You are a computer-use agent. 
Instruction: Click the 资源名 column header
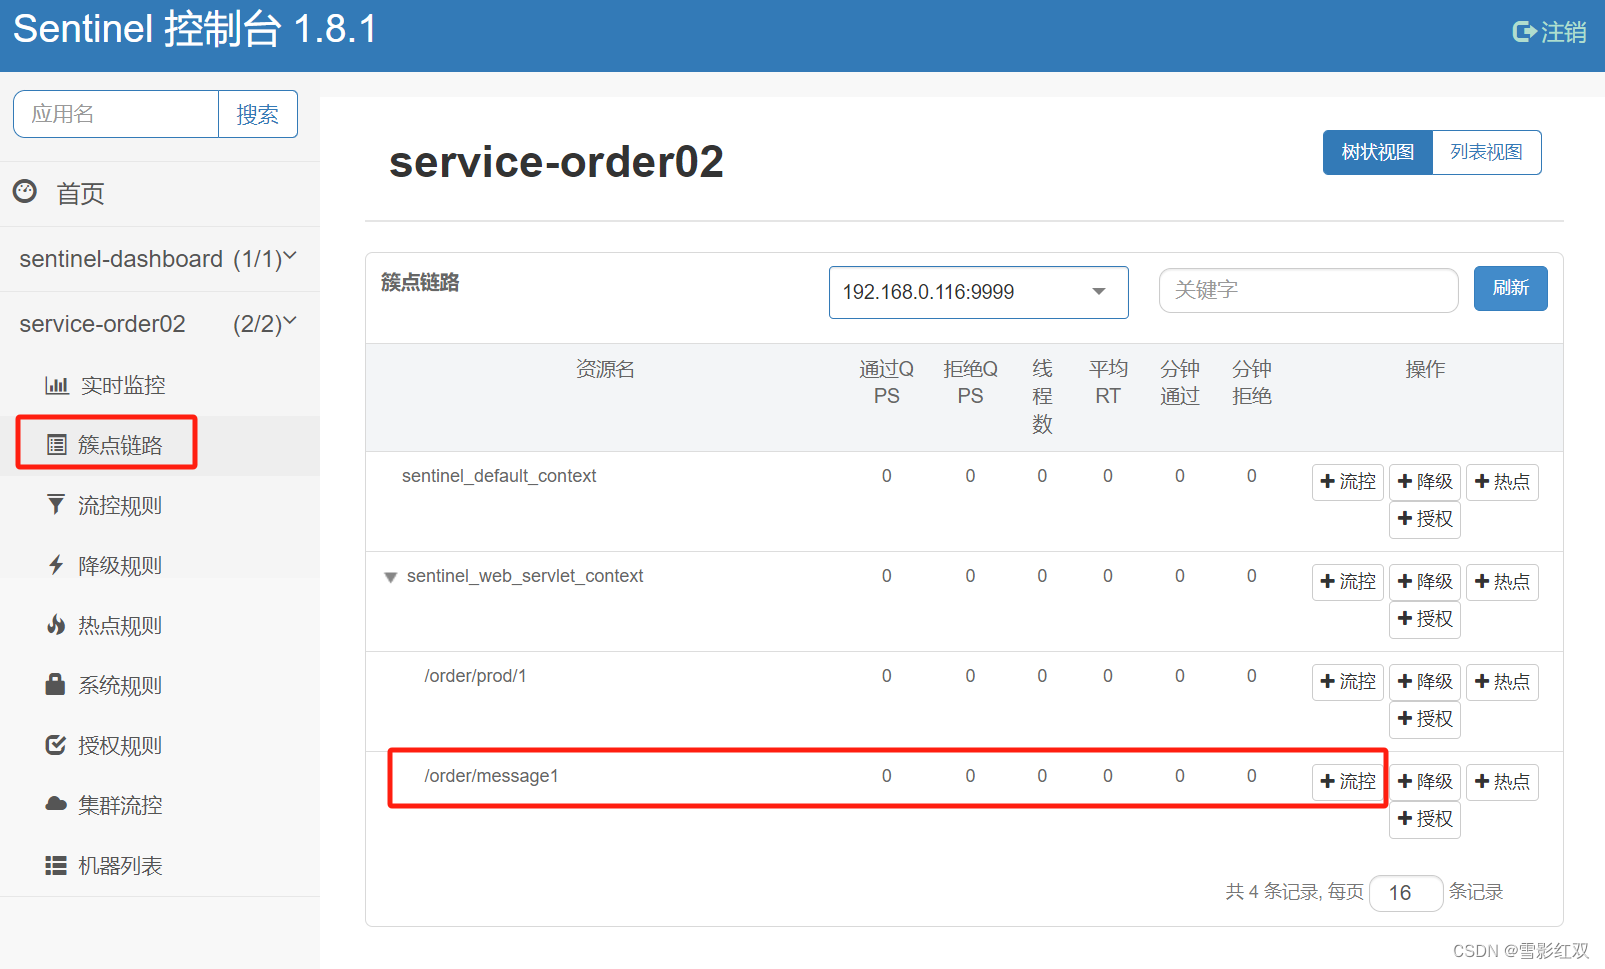click(x=605, y=369)
